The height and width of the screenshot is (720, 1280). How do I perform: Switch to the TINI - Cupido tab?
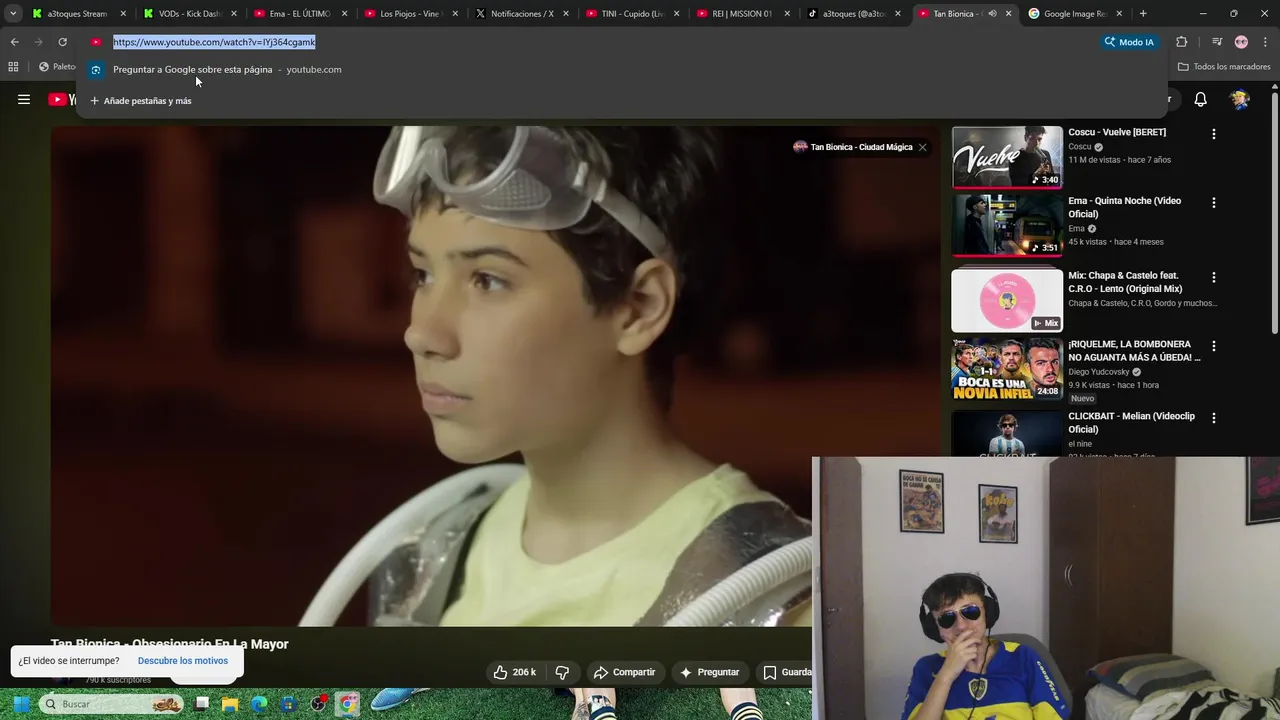pos(632,14)
